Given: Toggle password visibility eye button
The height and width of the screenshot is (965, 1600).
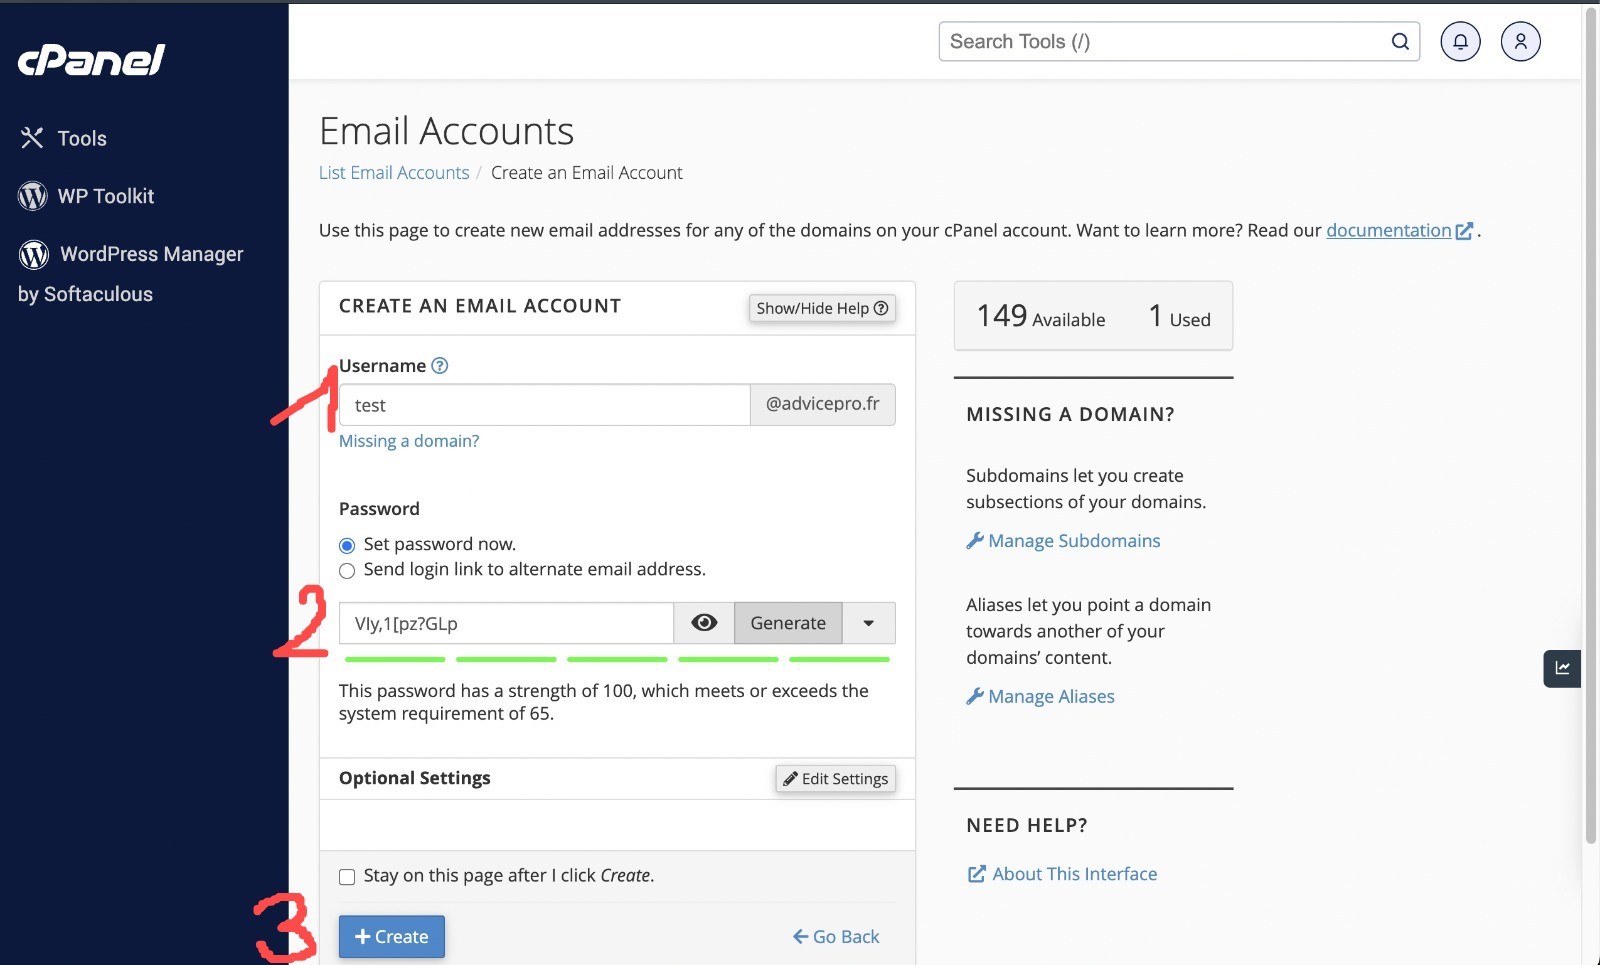Looking at the screenshot, I should [x=704, y=623].
